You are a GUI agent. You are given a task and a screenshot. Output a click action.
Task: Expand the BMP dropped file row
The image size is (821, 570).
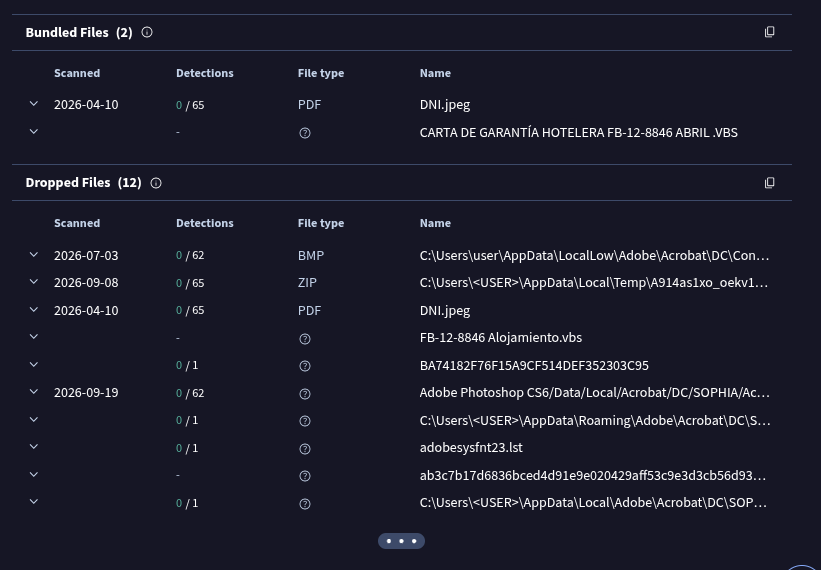click(x=34, y=254)
